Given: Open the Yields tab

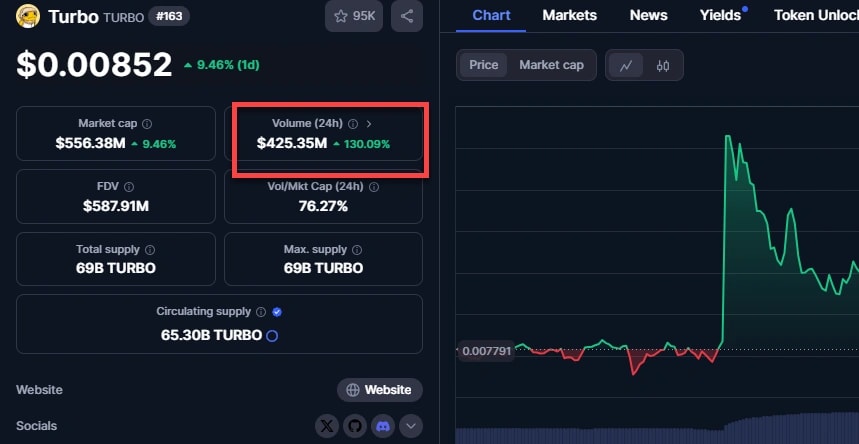Looking at the screenshot, I should (x=720, y=15).
